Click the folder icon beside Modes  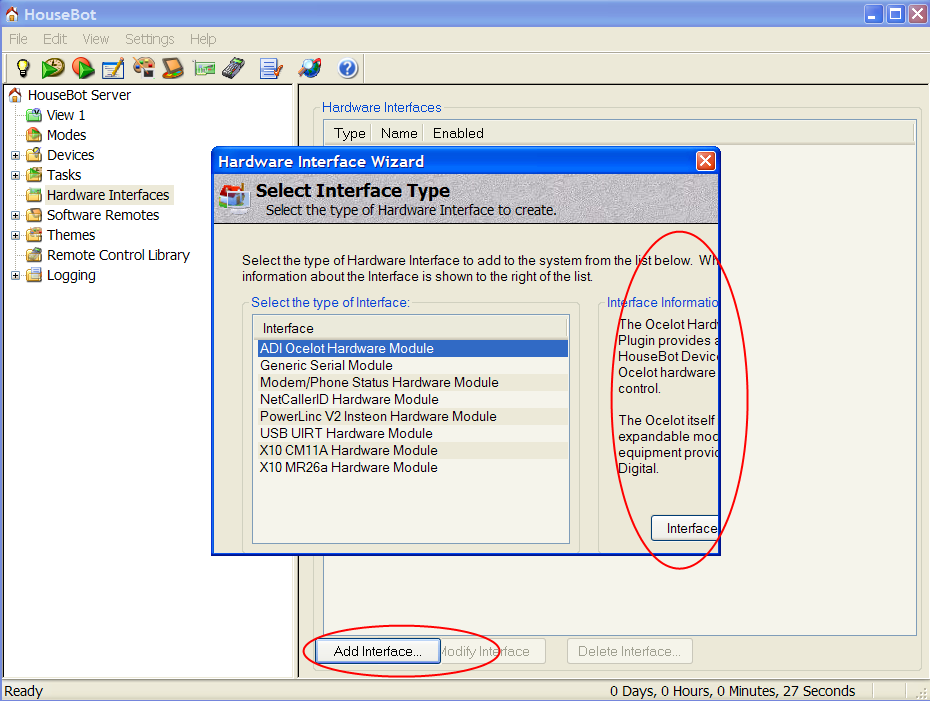pyautogui.click(x=34, y=135)
